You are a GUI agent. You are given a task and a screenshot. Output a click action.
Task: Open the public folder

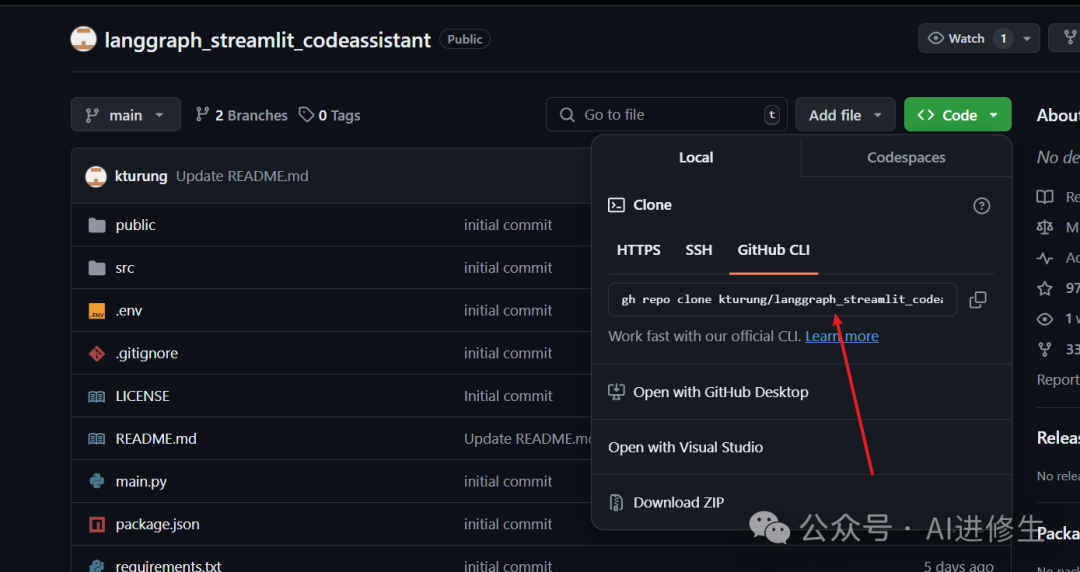tap(136, 225)
